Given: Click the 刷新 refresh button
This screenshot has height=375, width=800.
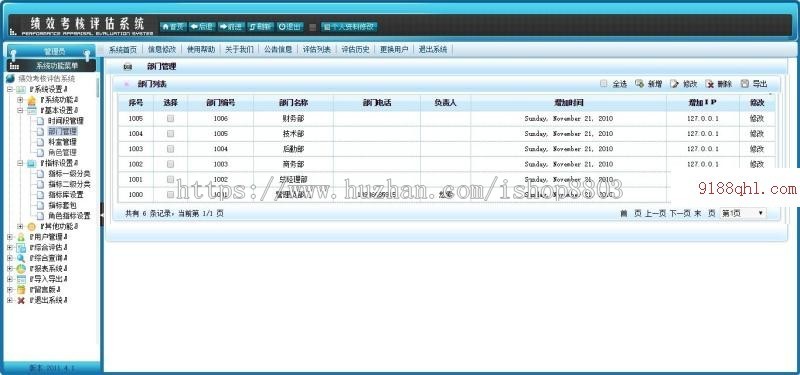Looking at the screenshot, I should [x=261, y=27].
